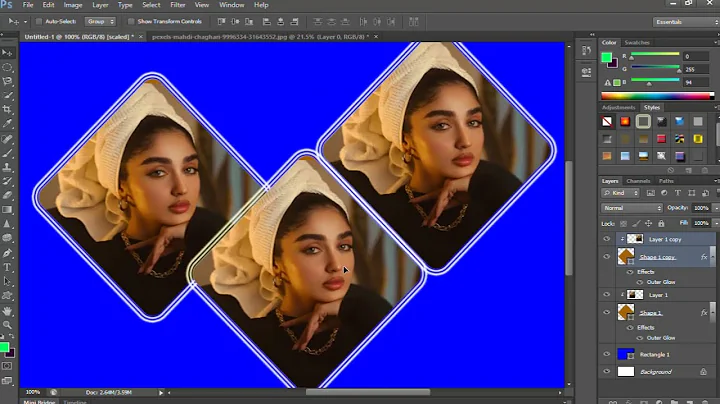
Task: Select the Quick Selection tool
Action: pyautogui.click(x=7, y=95)
